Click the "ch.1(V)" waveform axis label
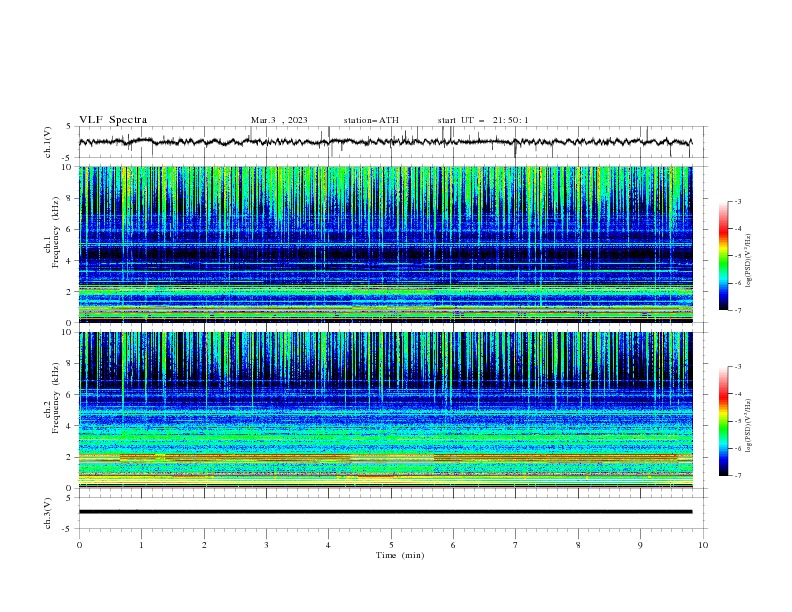The image size is (792, 612). pyautogui.click(x=48, y=142)
